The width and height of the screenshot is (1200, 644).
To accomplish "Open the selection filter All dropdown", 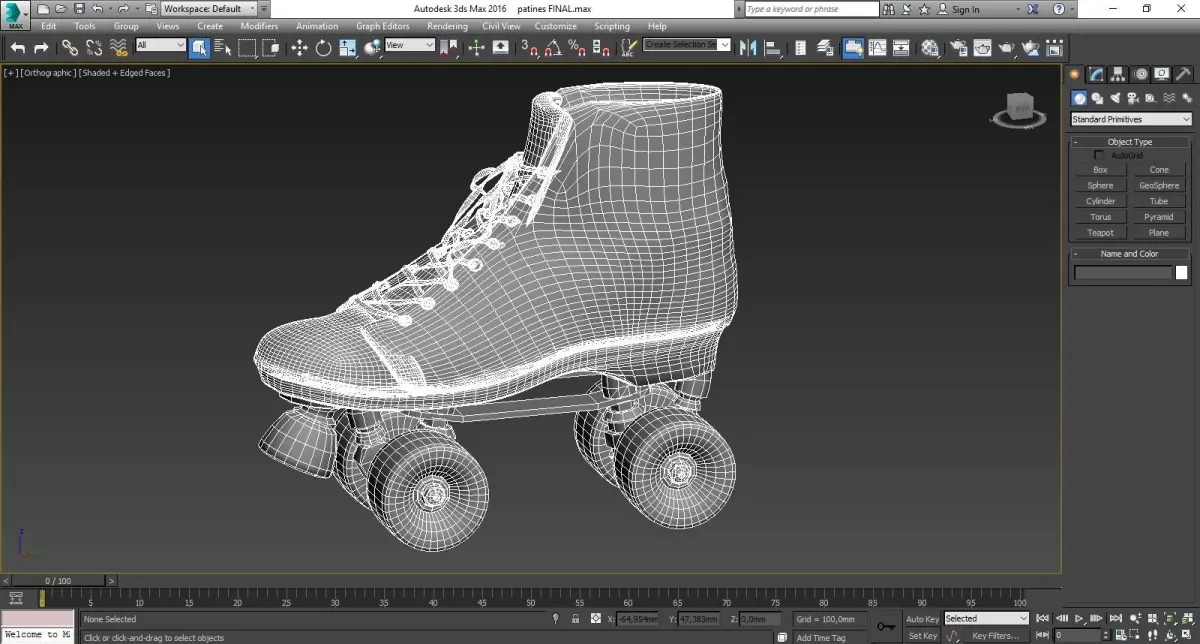I will tap(160, 45).
